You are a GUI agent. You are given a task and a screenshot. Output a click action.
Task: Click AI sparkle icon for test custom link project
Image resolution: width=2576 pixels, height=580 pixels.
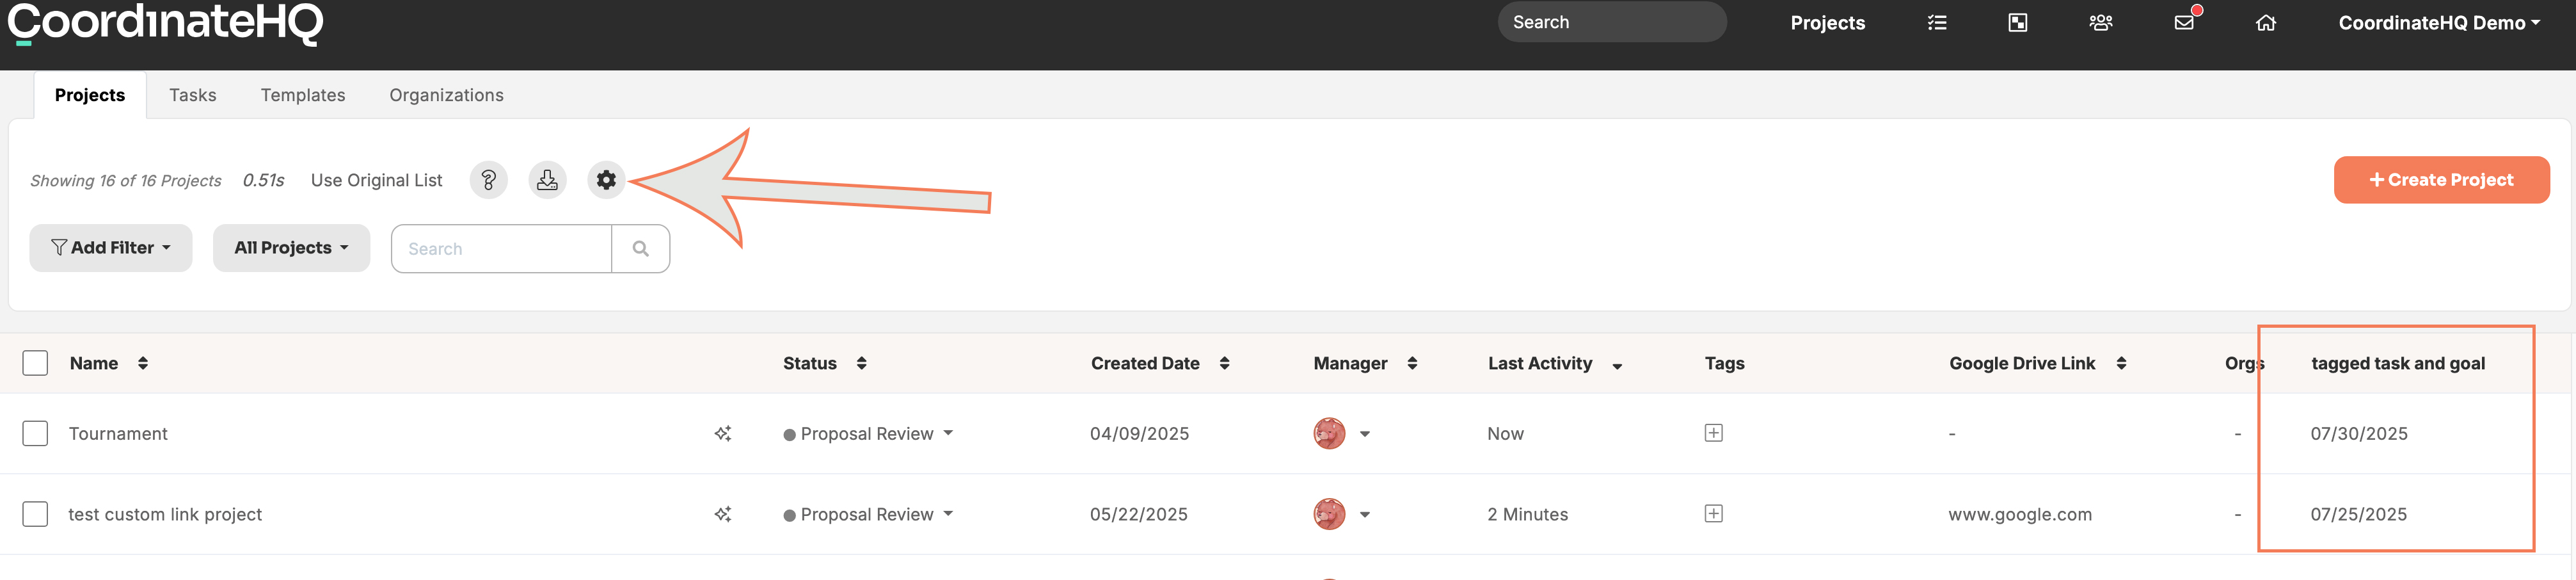[x=722, y=514]
